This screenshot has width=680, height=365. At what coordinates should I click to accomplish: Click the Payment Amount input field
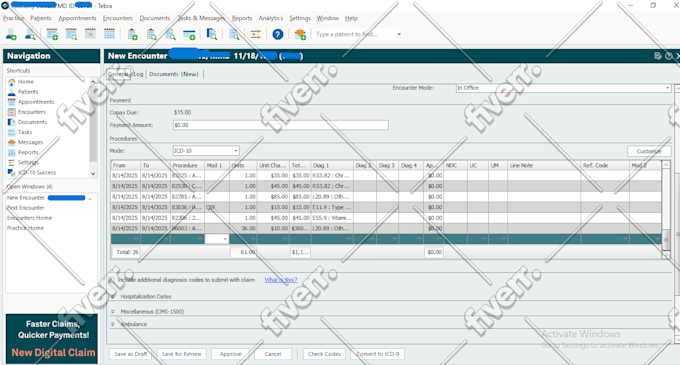(281, 125)
